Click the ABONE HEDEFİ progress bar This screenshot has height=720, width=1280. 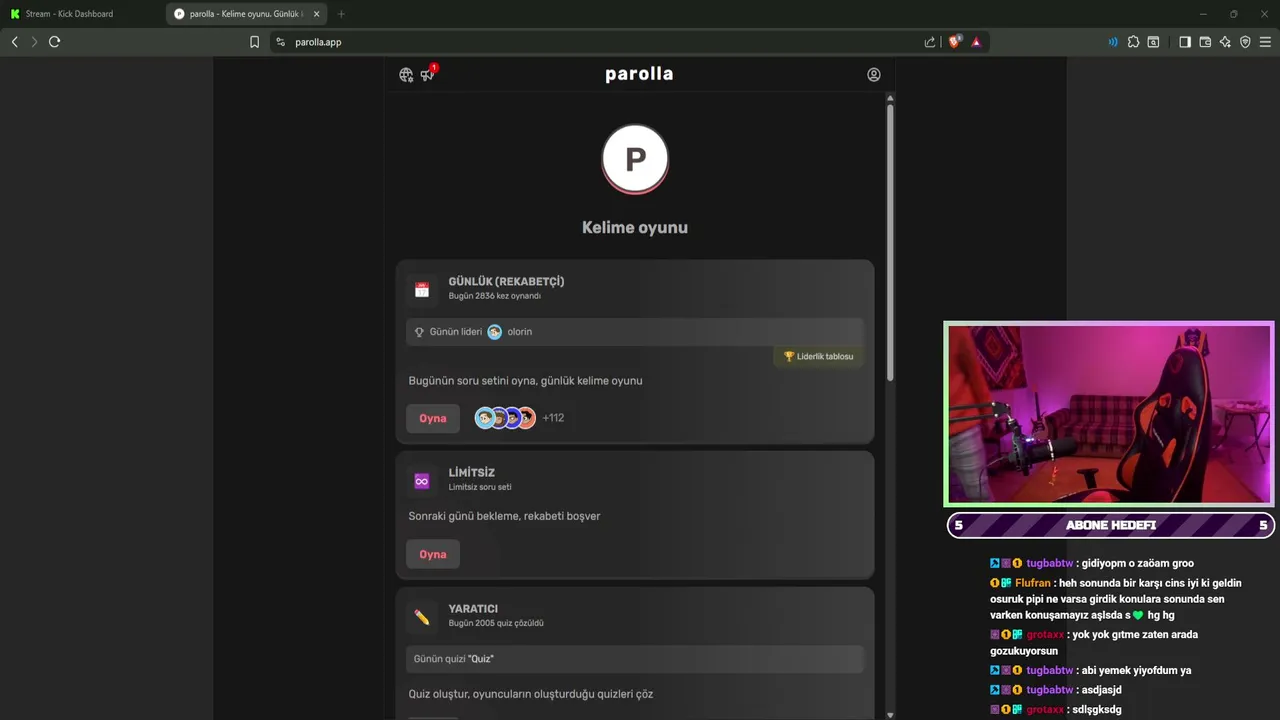(x=1110, y=525)
